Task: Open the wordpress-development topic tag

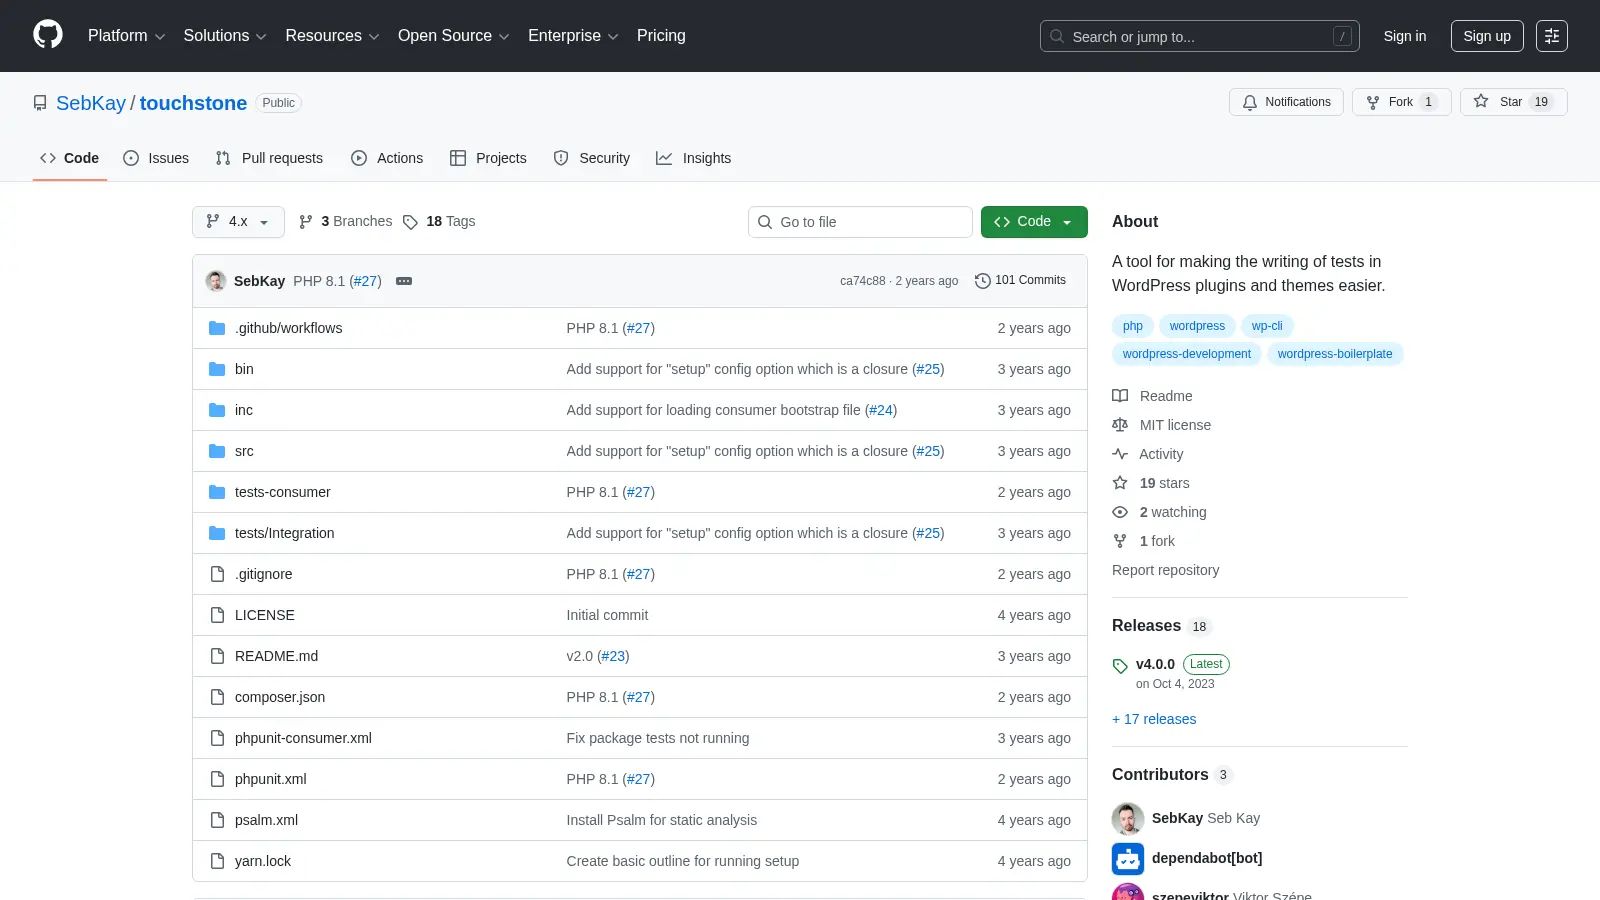Action: (1186, 354)
